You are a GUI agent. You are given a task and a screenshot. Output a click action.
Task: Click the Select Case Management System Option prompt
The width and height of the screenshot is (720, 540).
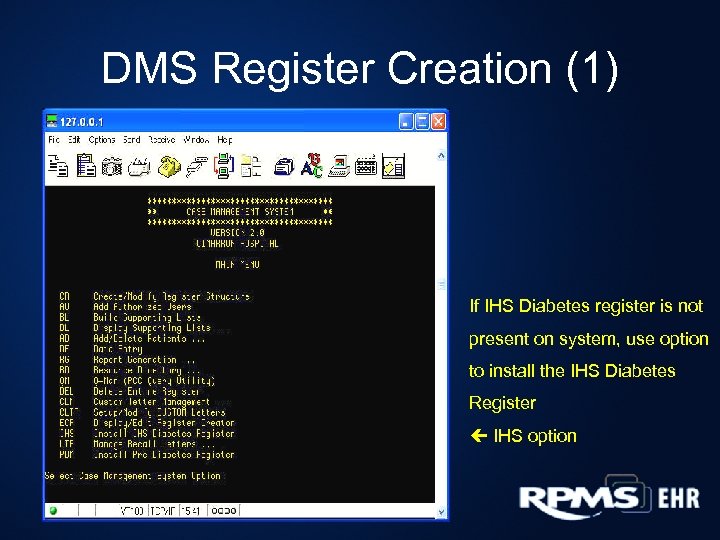point(133,476)
